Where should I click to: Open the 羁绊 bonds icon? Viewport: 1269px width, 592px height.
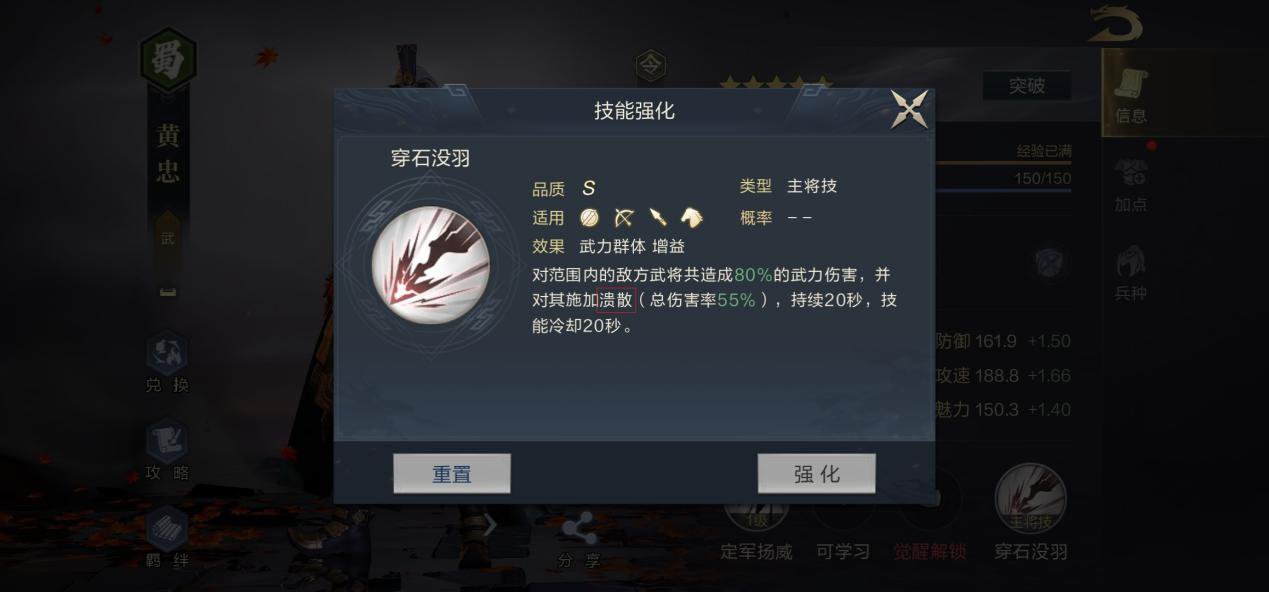(x=167, y=539)
